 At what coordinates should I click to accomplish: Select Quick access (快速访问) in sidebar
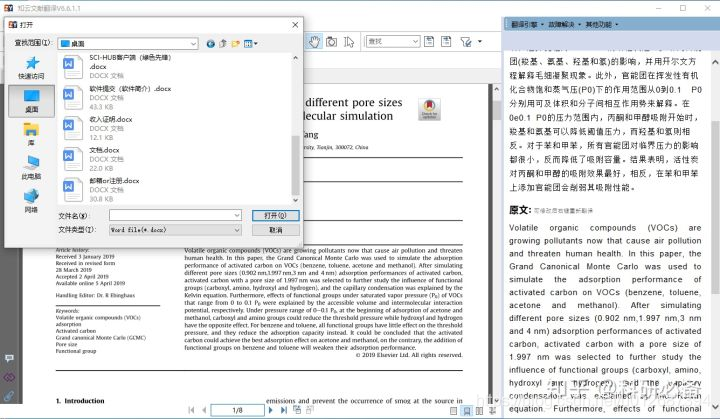tap(31, 68)
